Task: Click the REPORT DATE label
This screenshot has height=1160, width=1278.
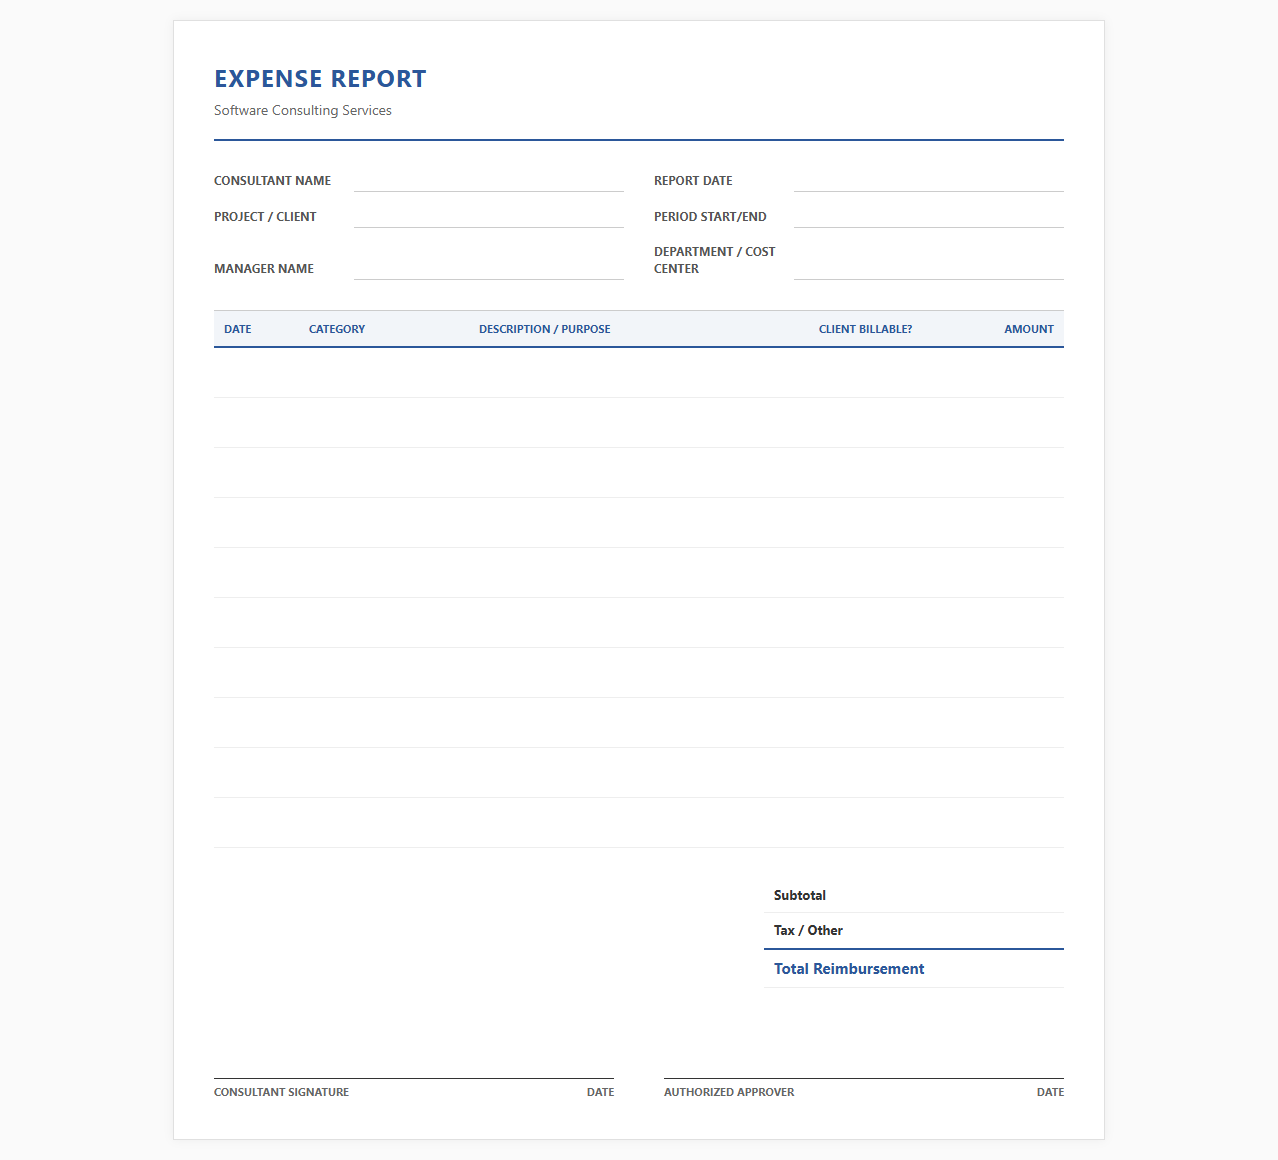Action: tap(693, 181)
